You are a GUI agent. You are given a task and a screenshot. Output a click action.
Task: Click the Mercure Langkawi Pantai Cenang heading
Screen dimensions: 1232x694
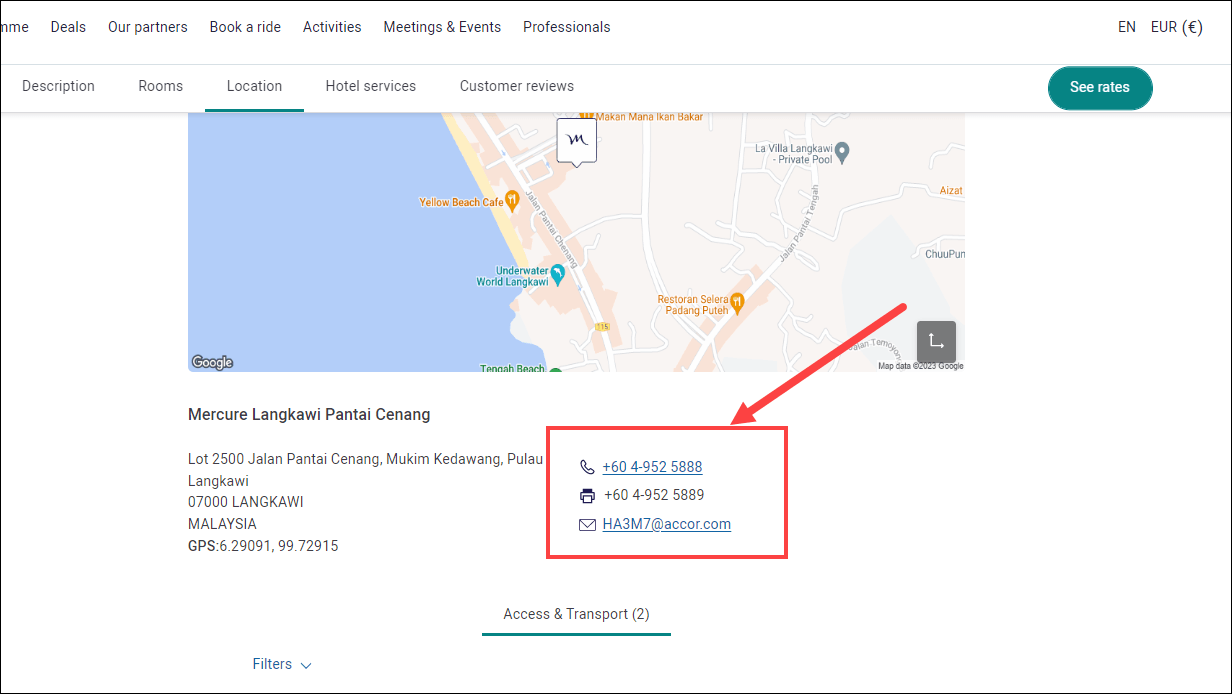(309, 414)
